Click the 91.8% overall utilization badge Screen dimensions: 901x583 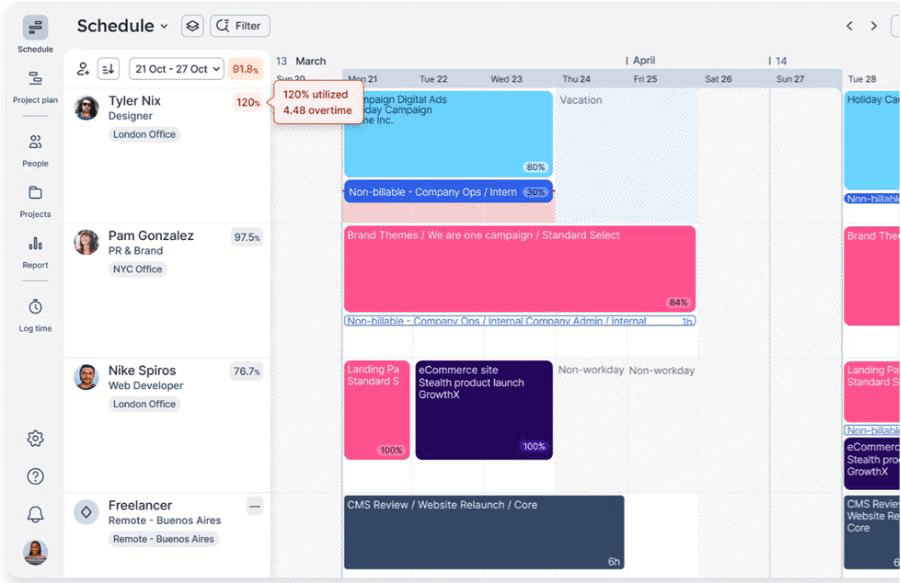[245, 69]
